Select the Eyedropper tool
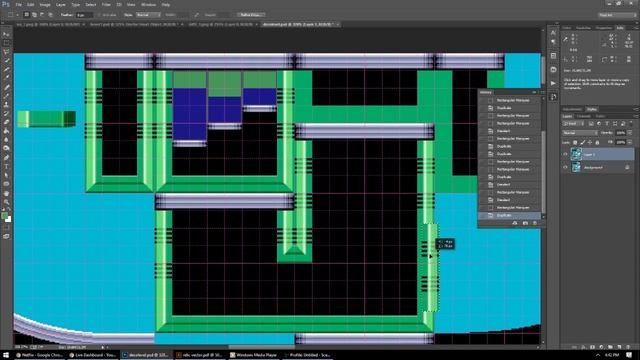 6,78
